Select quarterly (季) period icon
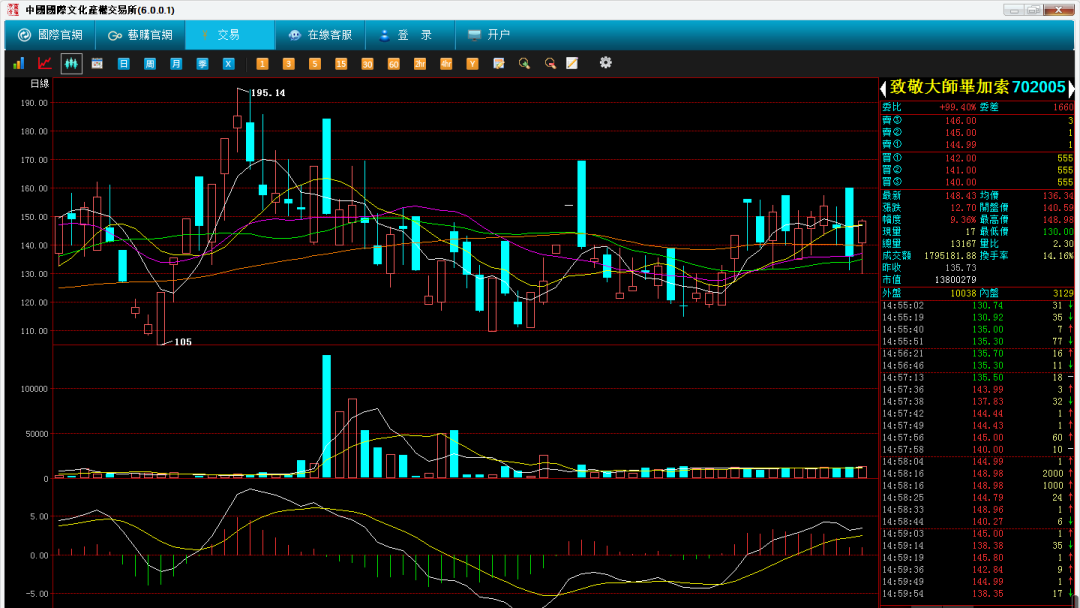Viewport: 1080px width, 608px height. click(202, 63)
